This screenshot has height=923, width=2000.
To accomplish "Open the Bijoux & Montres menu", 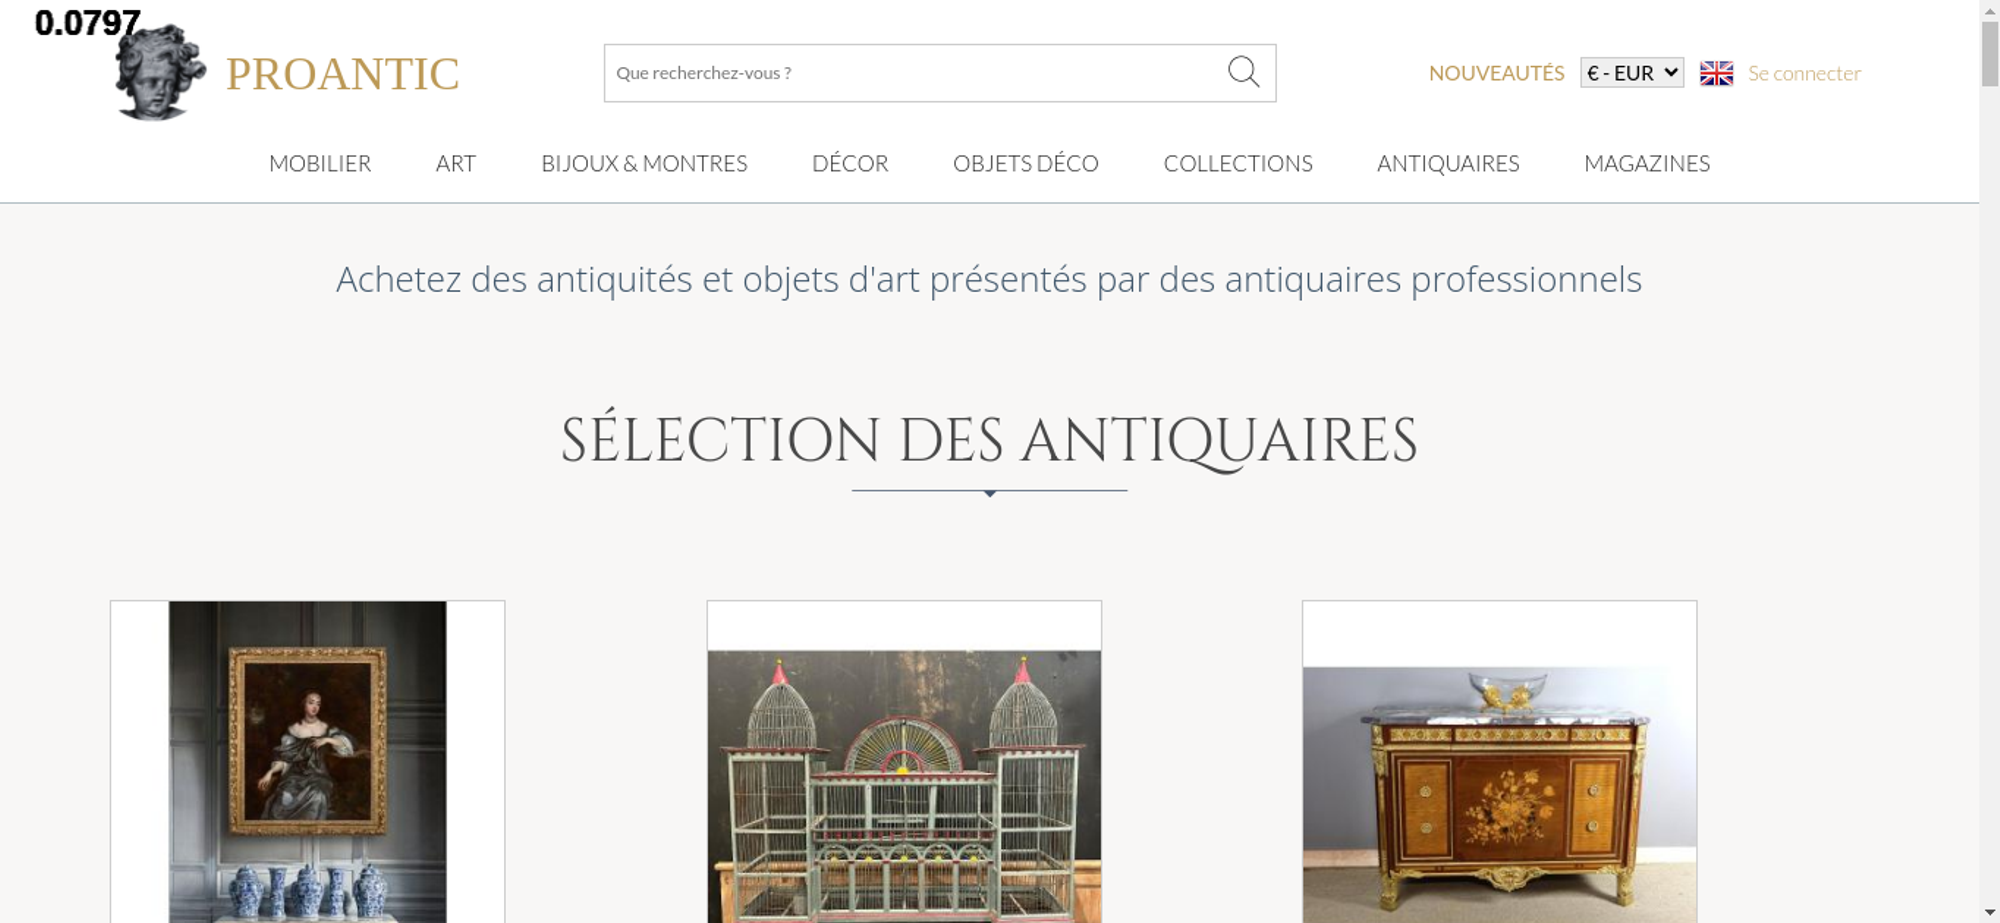I will pos(644,163).
